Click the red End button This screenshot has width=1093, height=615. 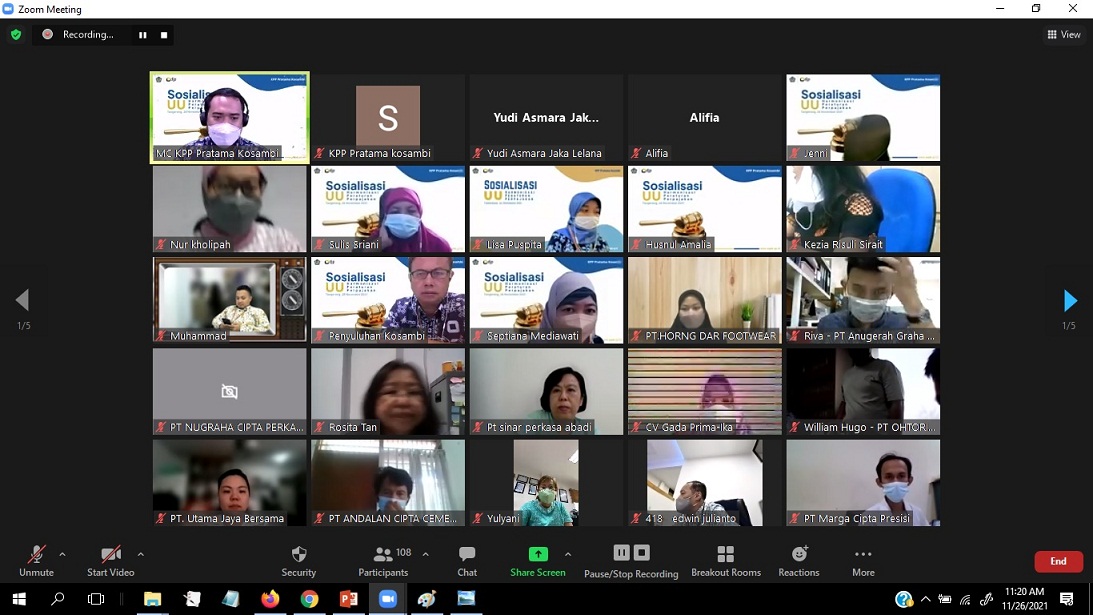pos(1058,561)
